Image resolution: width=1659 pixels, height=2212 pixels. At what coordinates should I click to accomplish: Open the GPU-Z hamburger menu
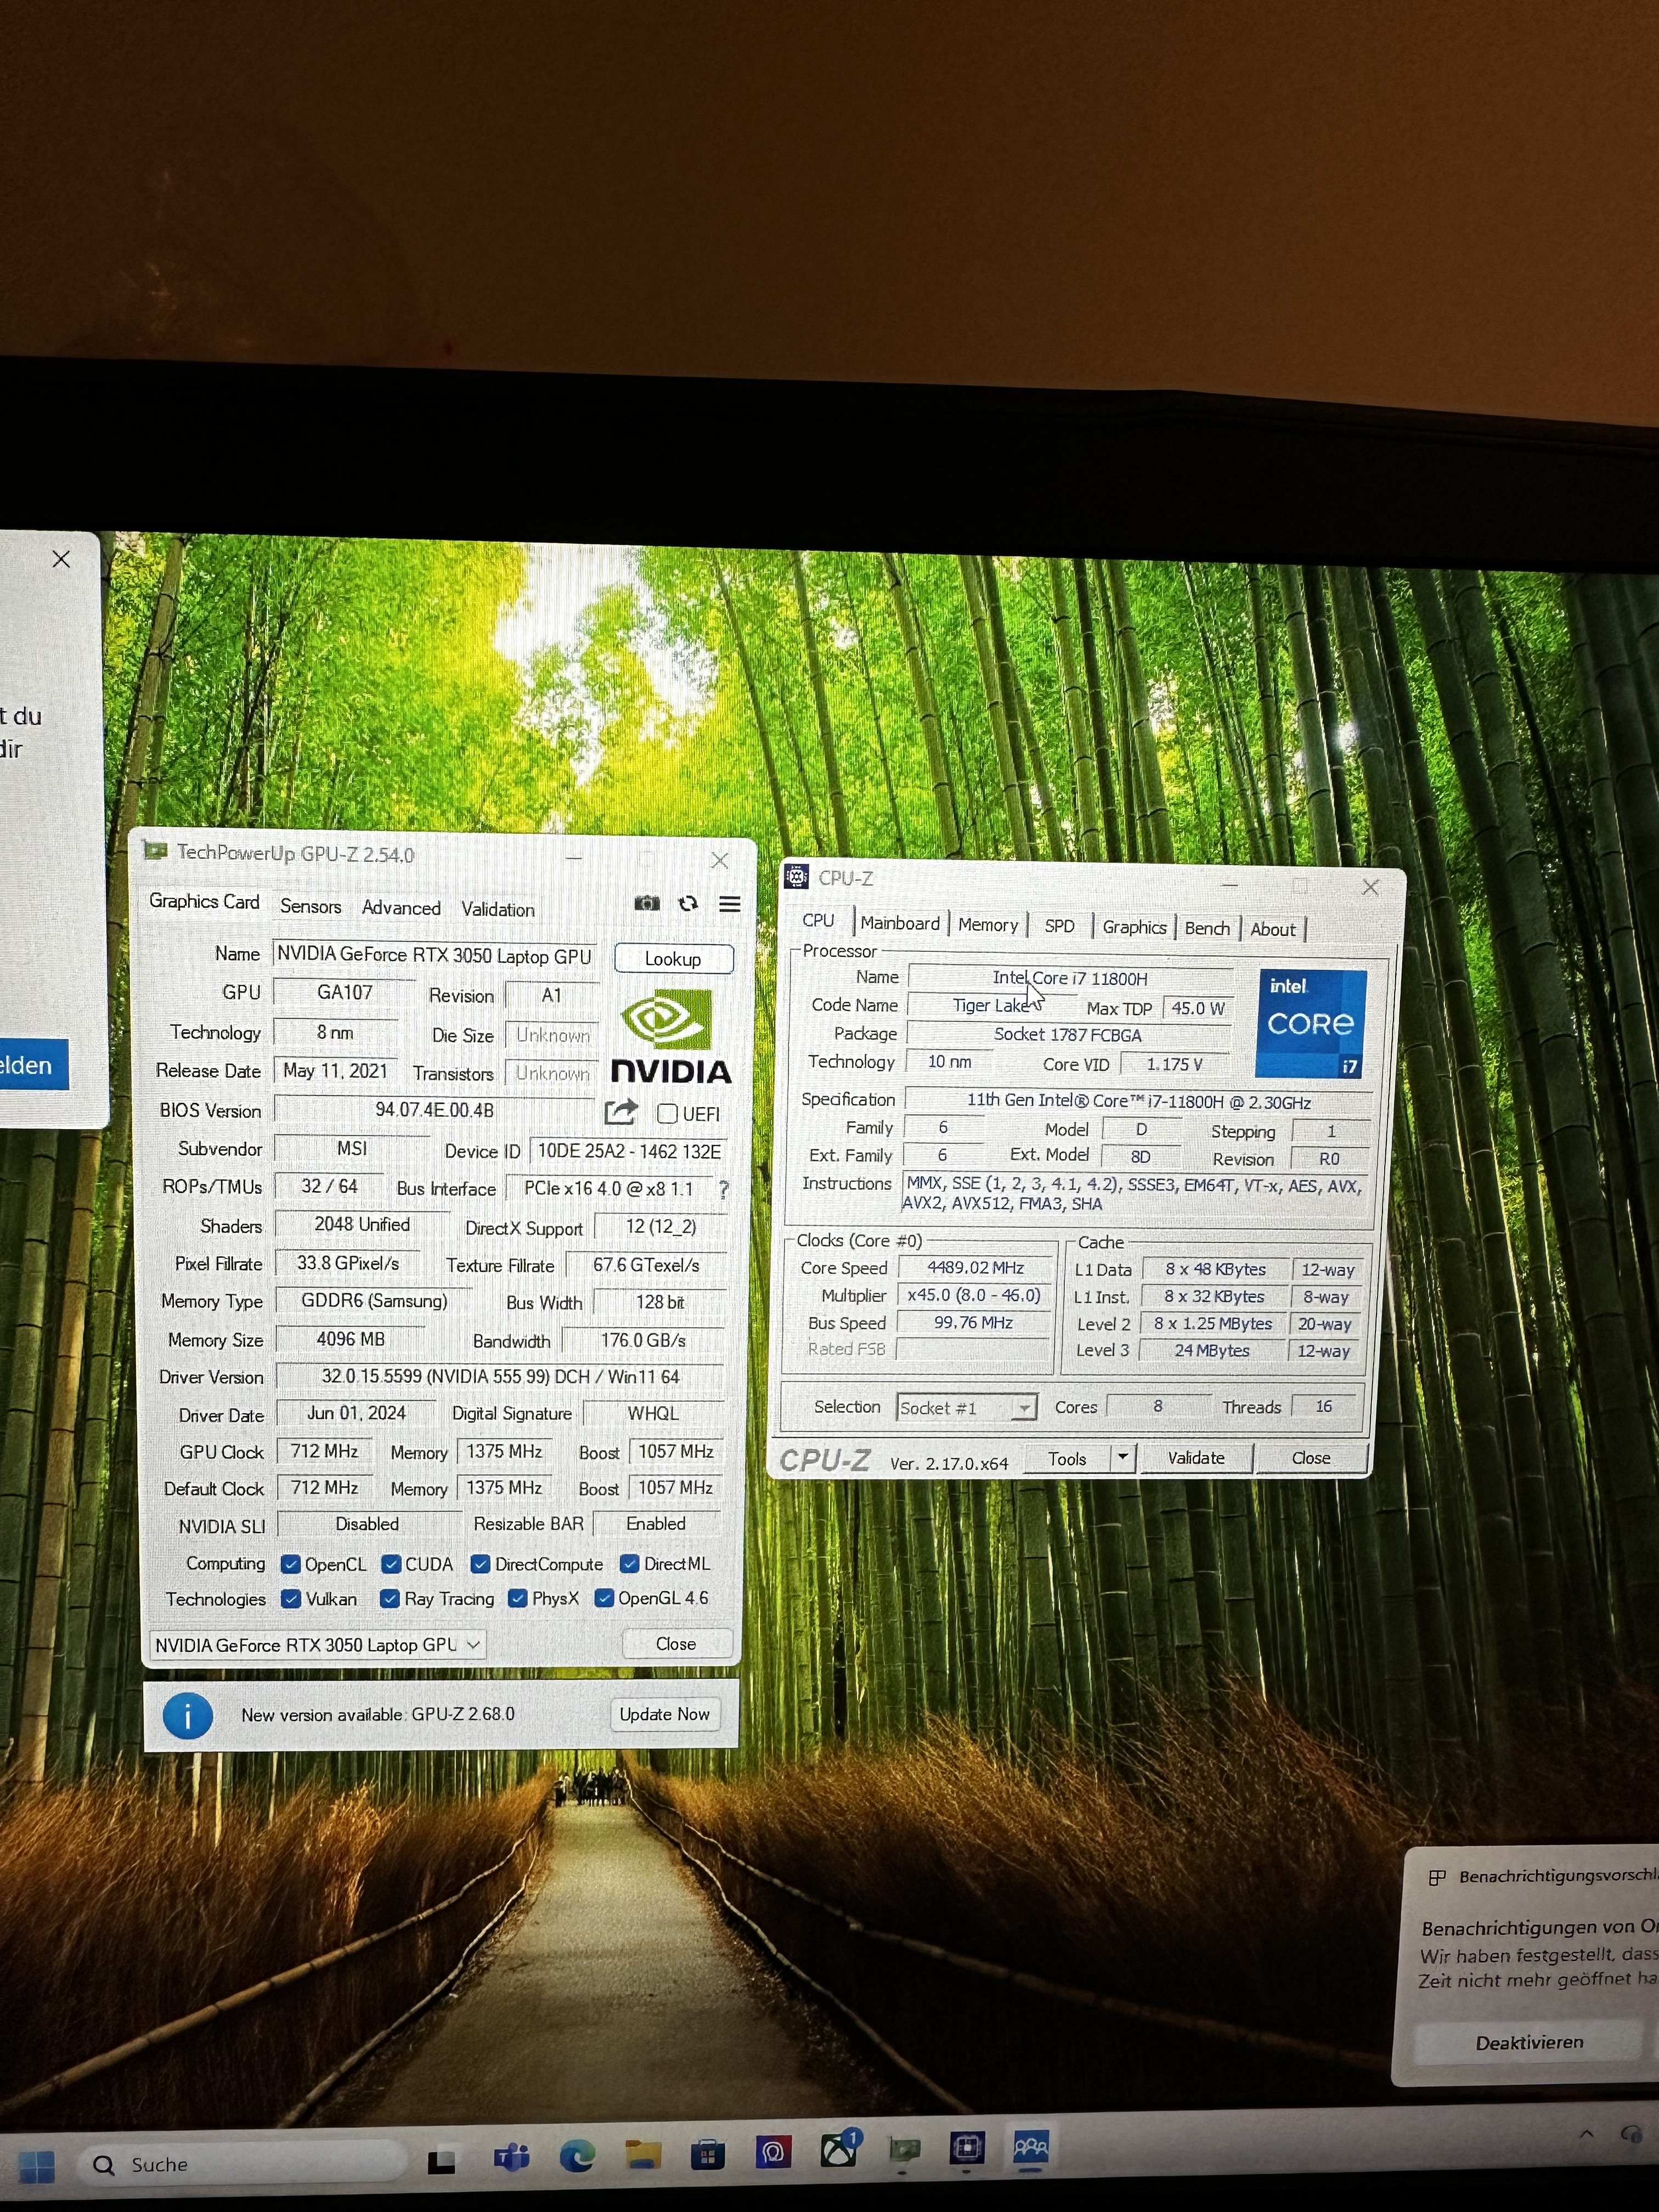(x=730, y=904)
